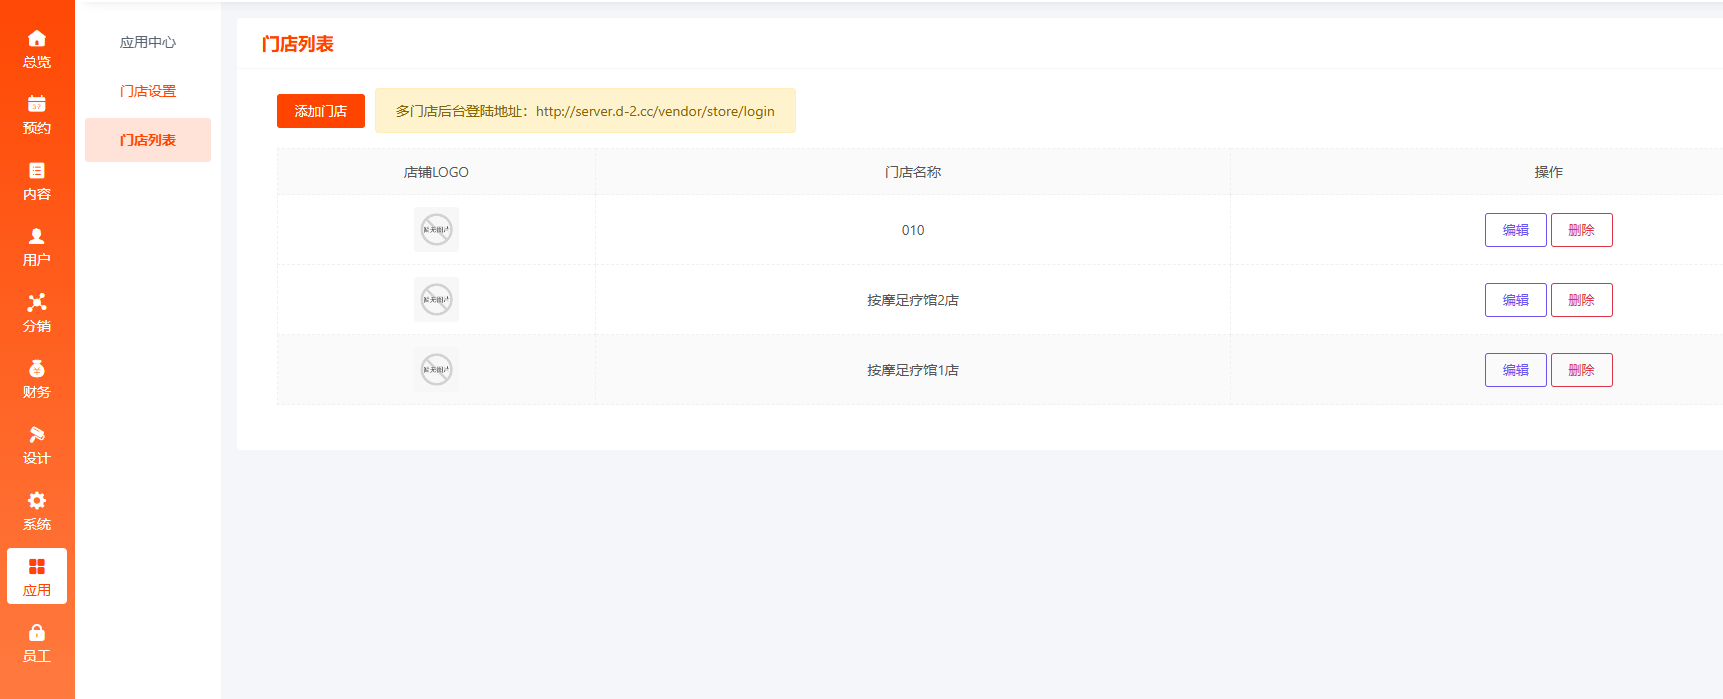Edit the store named 010
The width and height of the screenshot is (1723, 699).
point(1515,230)
